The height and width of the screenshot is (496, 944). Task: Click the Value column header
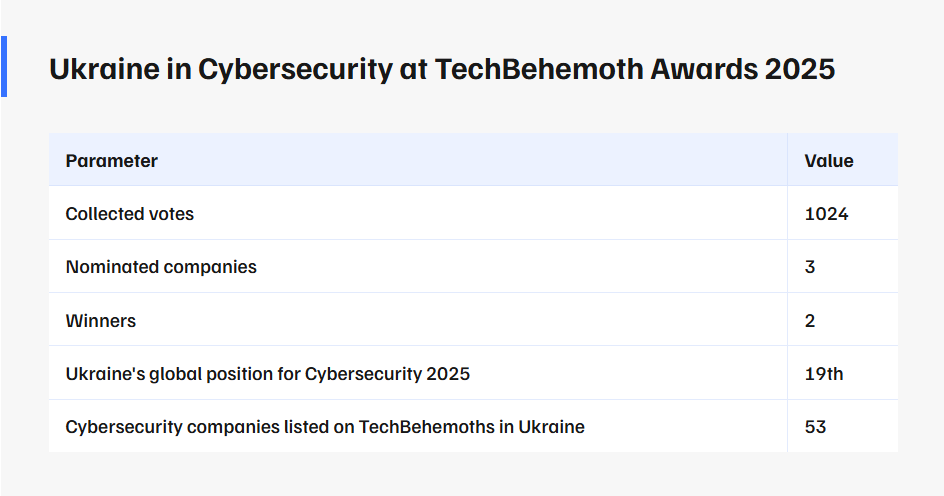click(829, 160)
